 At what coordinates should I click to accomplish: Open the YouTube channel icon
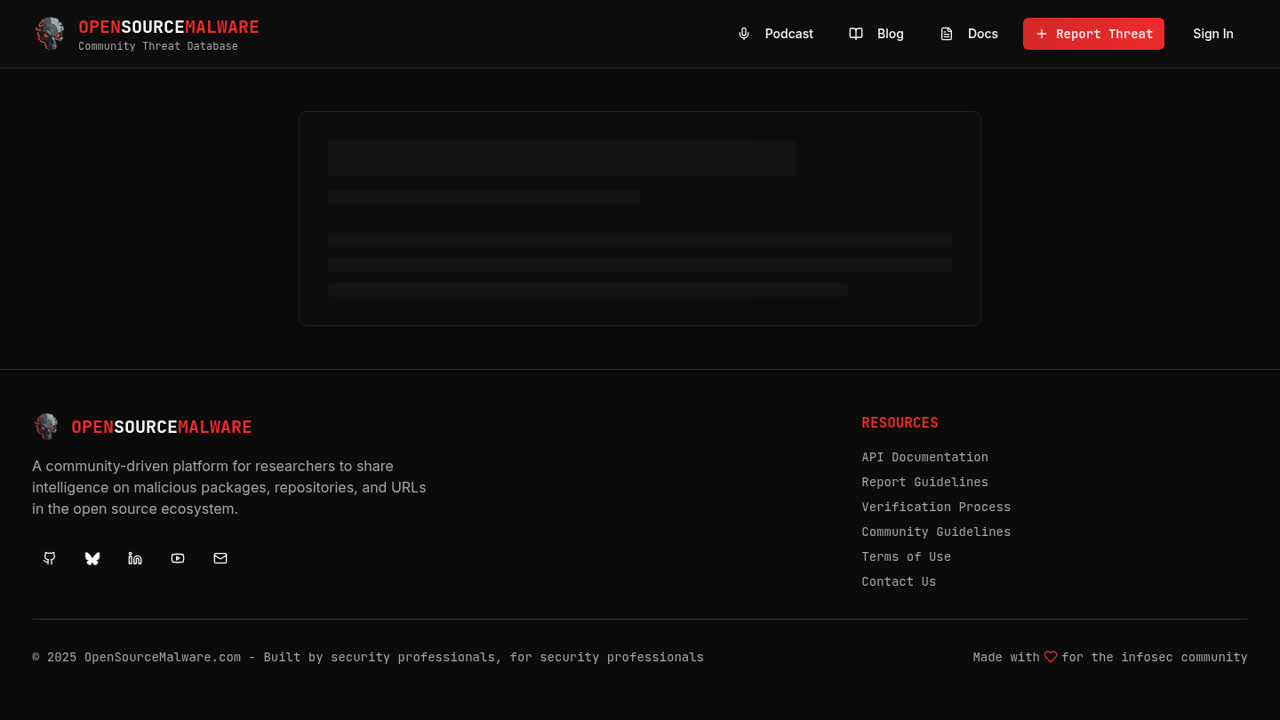(x=178, y=558)
